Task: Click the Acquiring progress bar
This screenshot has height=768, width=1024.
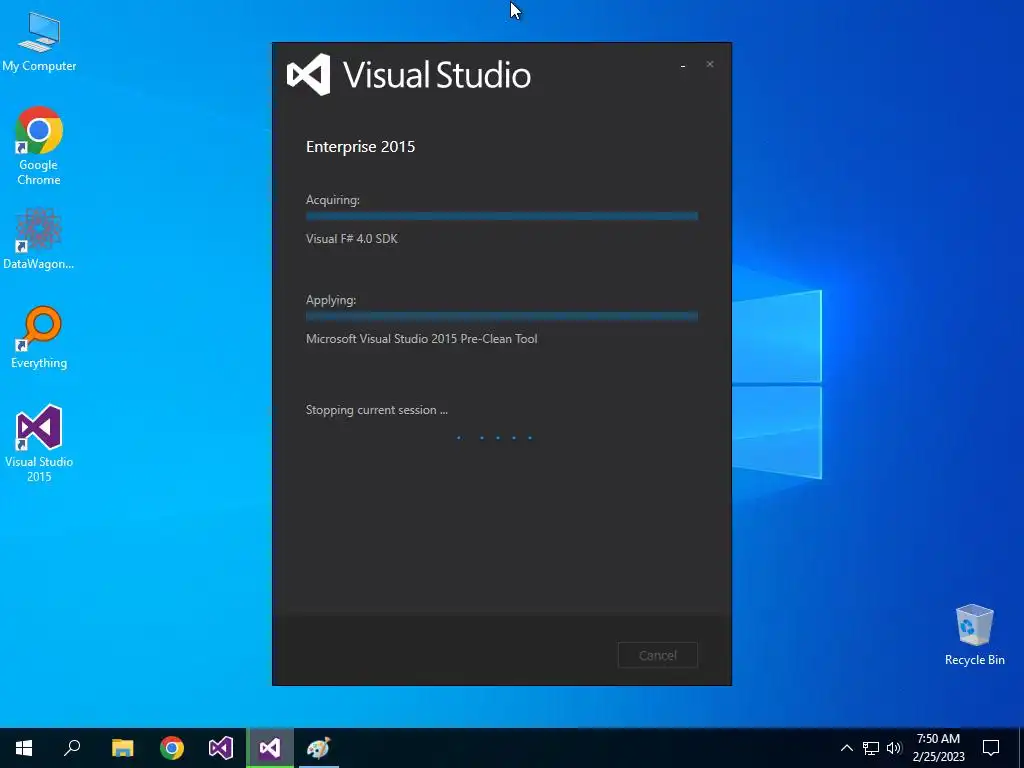Action: (x=502, y=216)
